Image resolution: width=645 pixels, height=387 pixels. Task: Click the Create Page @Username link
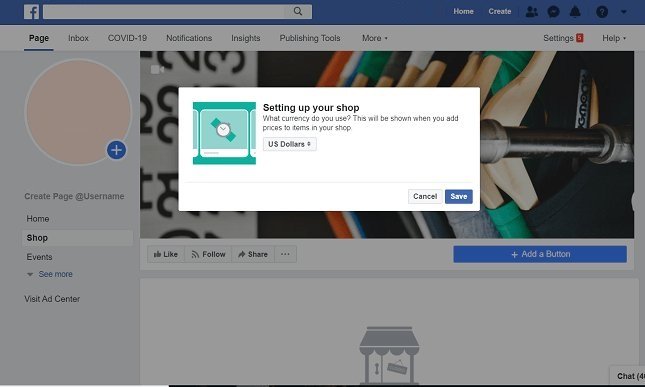(74, 196)
